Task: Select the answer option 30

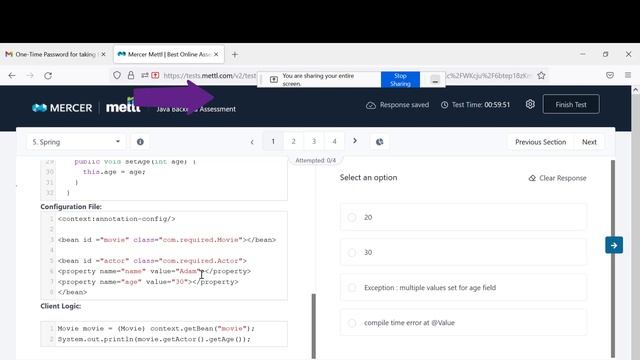Action: [464, 252]
